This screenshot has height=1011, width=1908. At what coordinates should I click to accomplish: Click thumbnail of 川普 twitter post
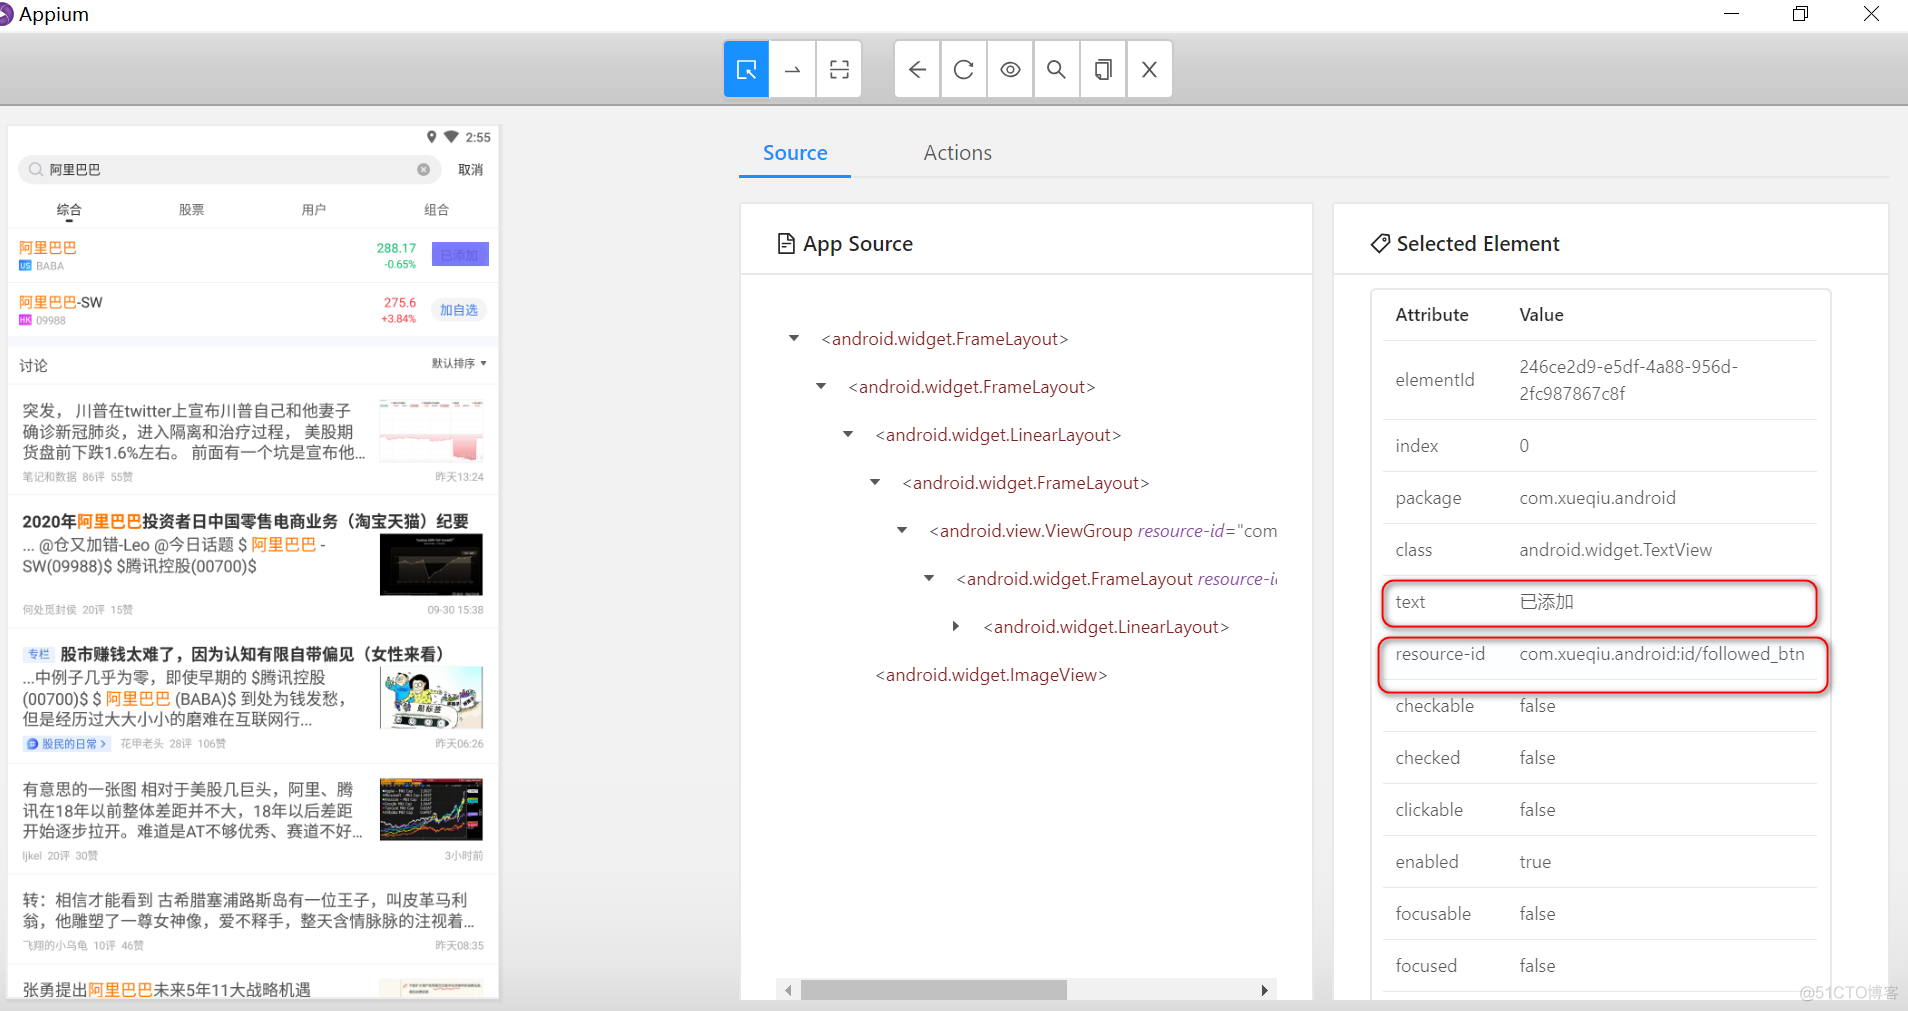431,430
